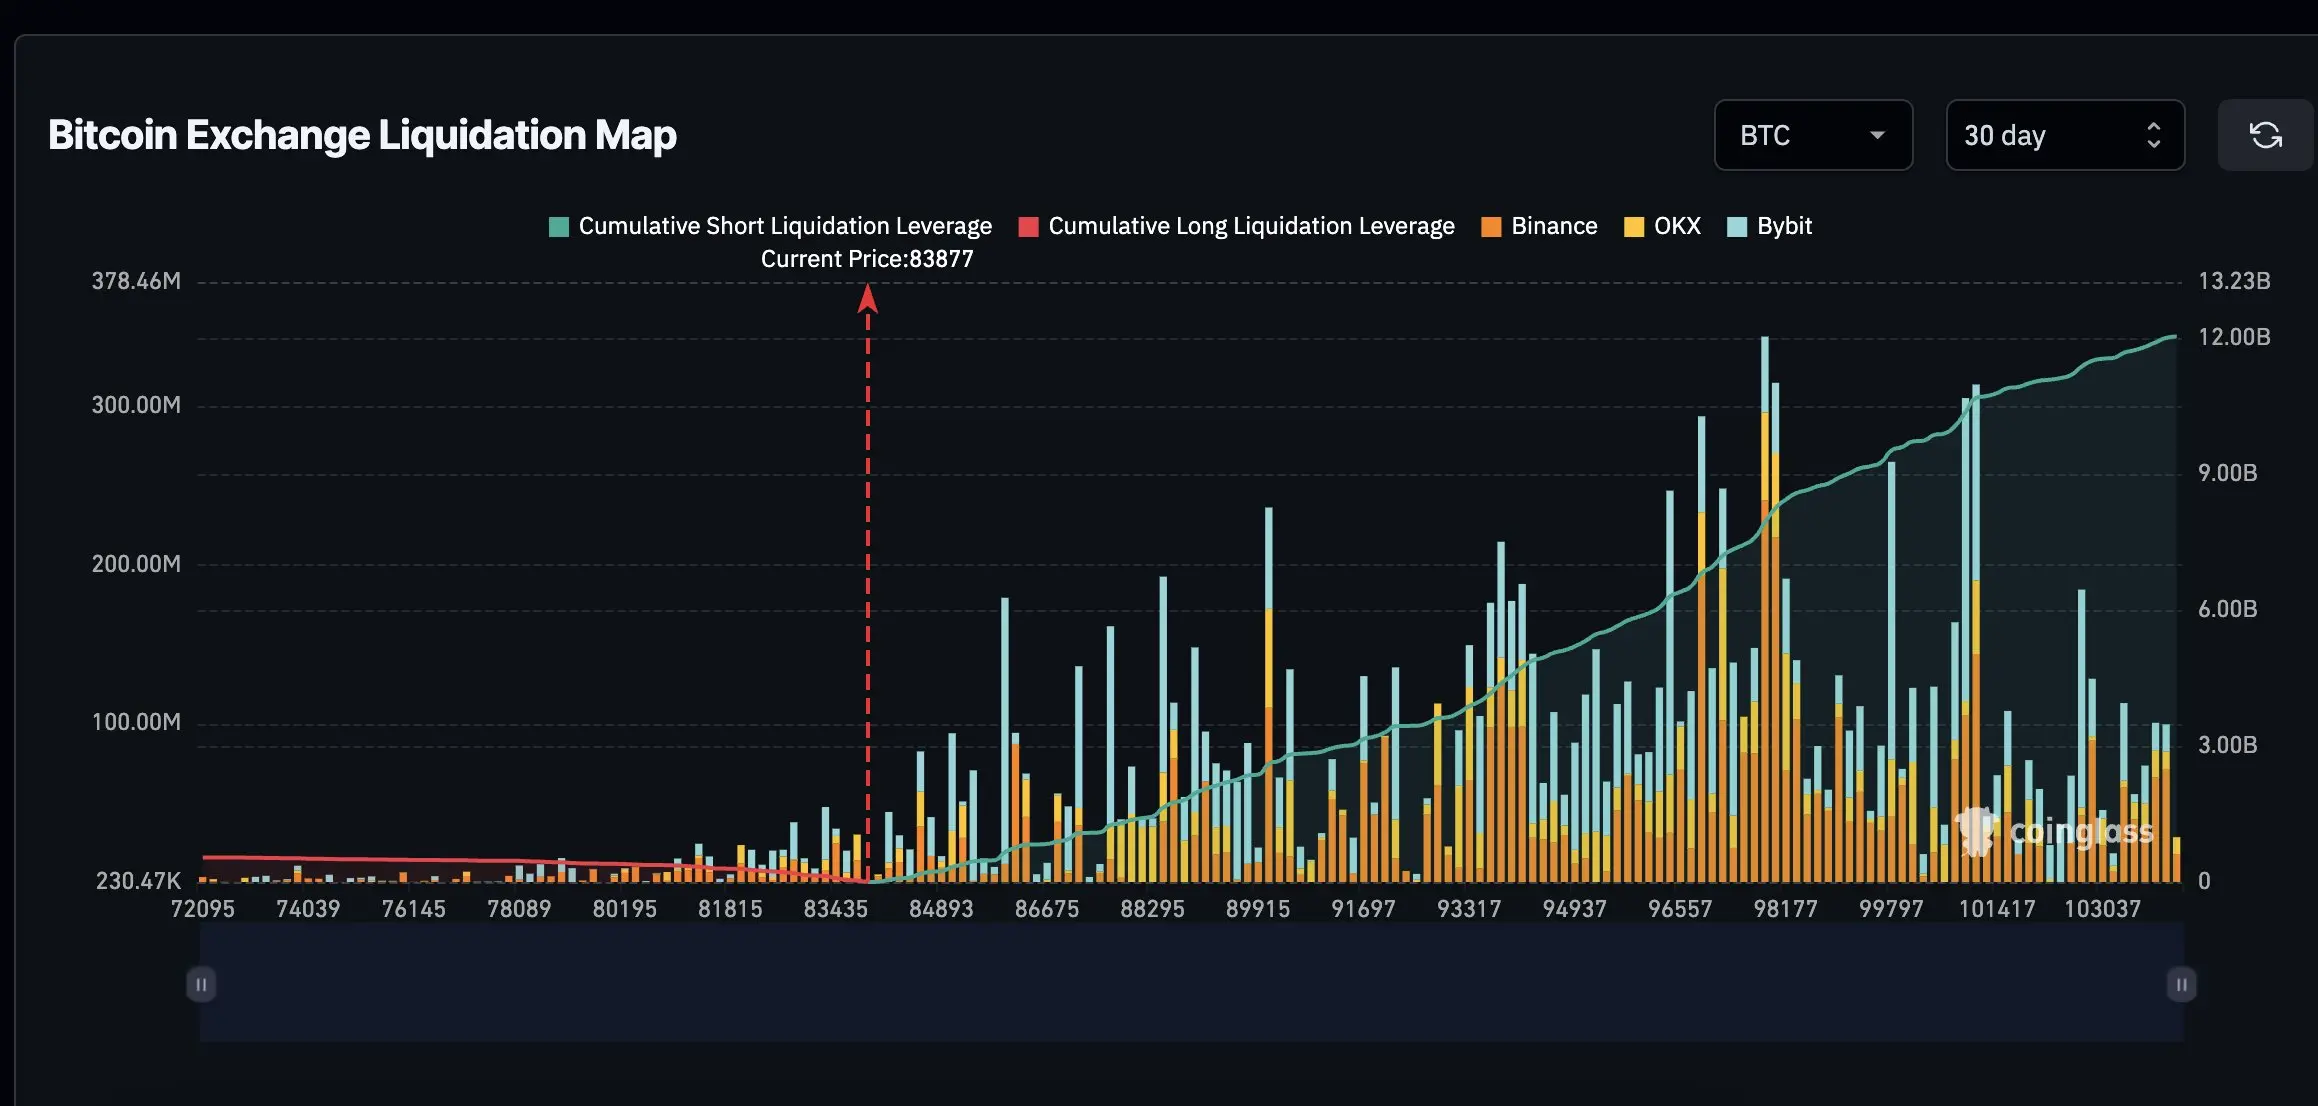Hide Cumulative Short Liquidation Leverage series
This screenshot has width=2318, height=1106.
click(x=785, y=226)
